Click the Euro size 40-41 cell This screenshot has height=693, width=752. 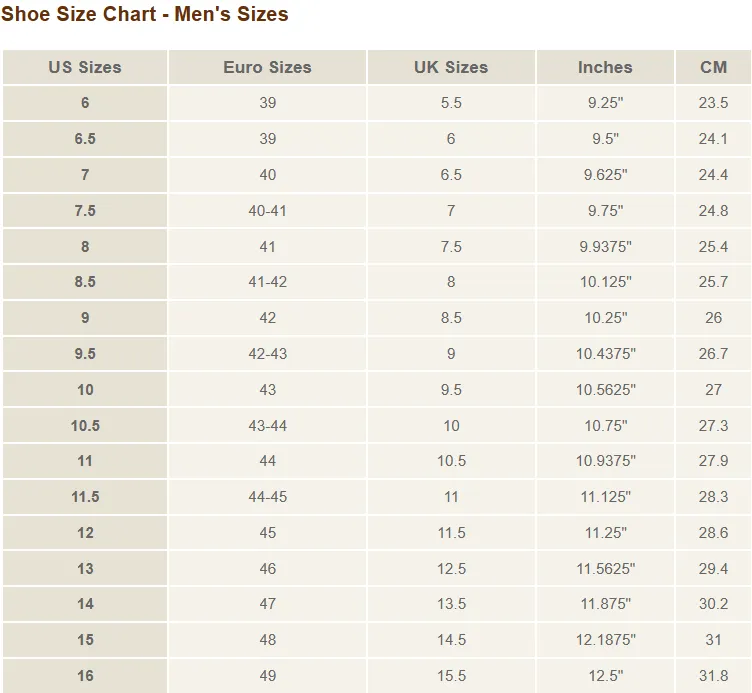(x=268, y=211)
